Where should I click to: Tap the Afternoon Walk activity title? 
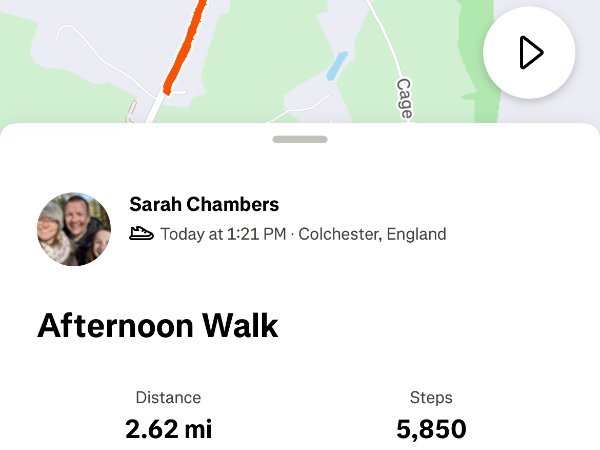158,326
